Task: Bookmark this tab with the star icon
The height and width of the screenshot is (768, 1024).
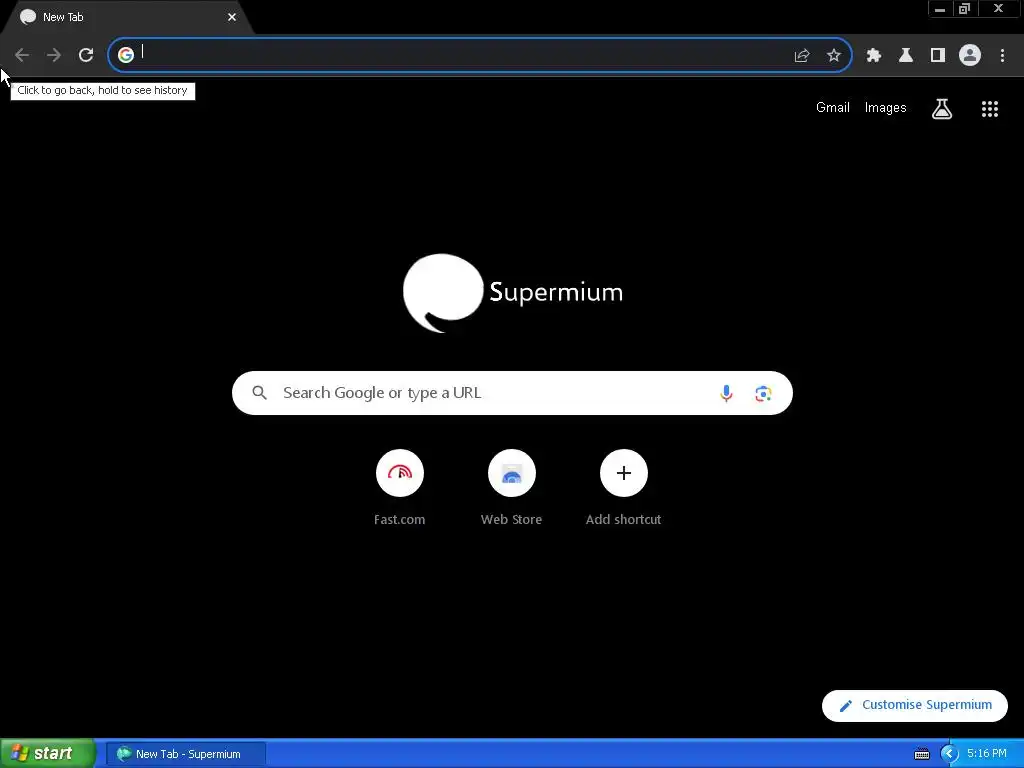Action: (x=833, y=56)
